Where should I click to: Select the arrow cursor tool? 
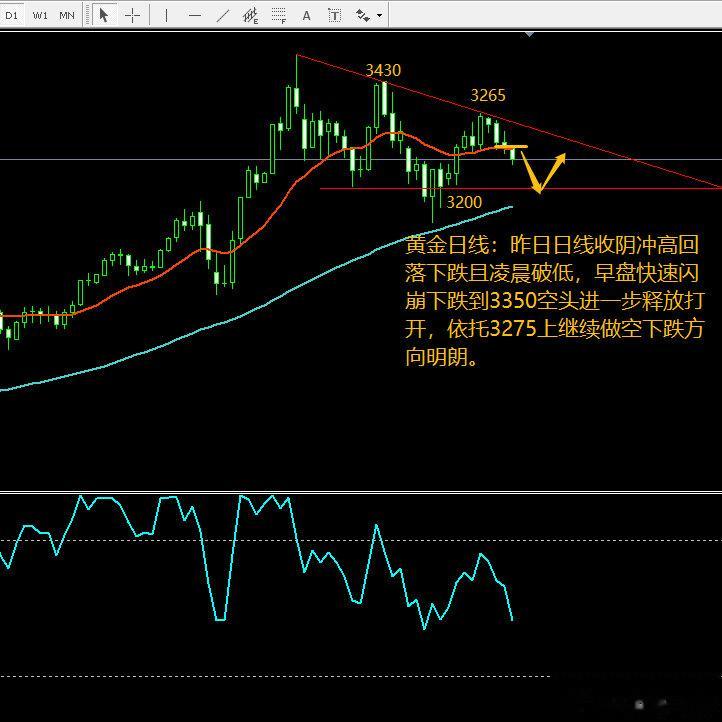pos(104,16)
